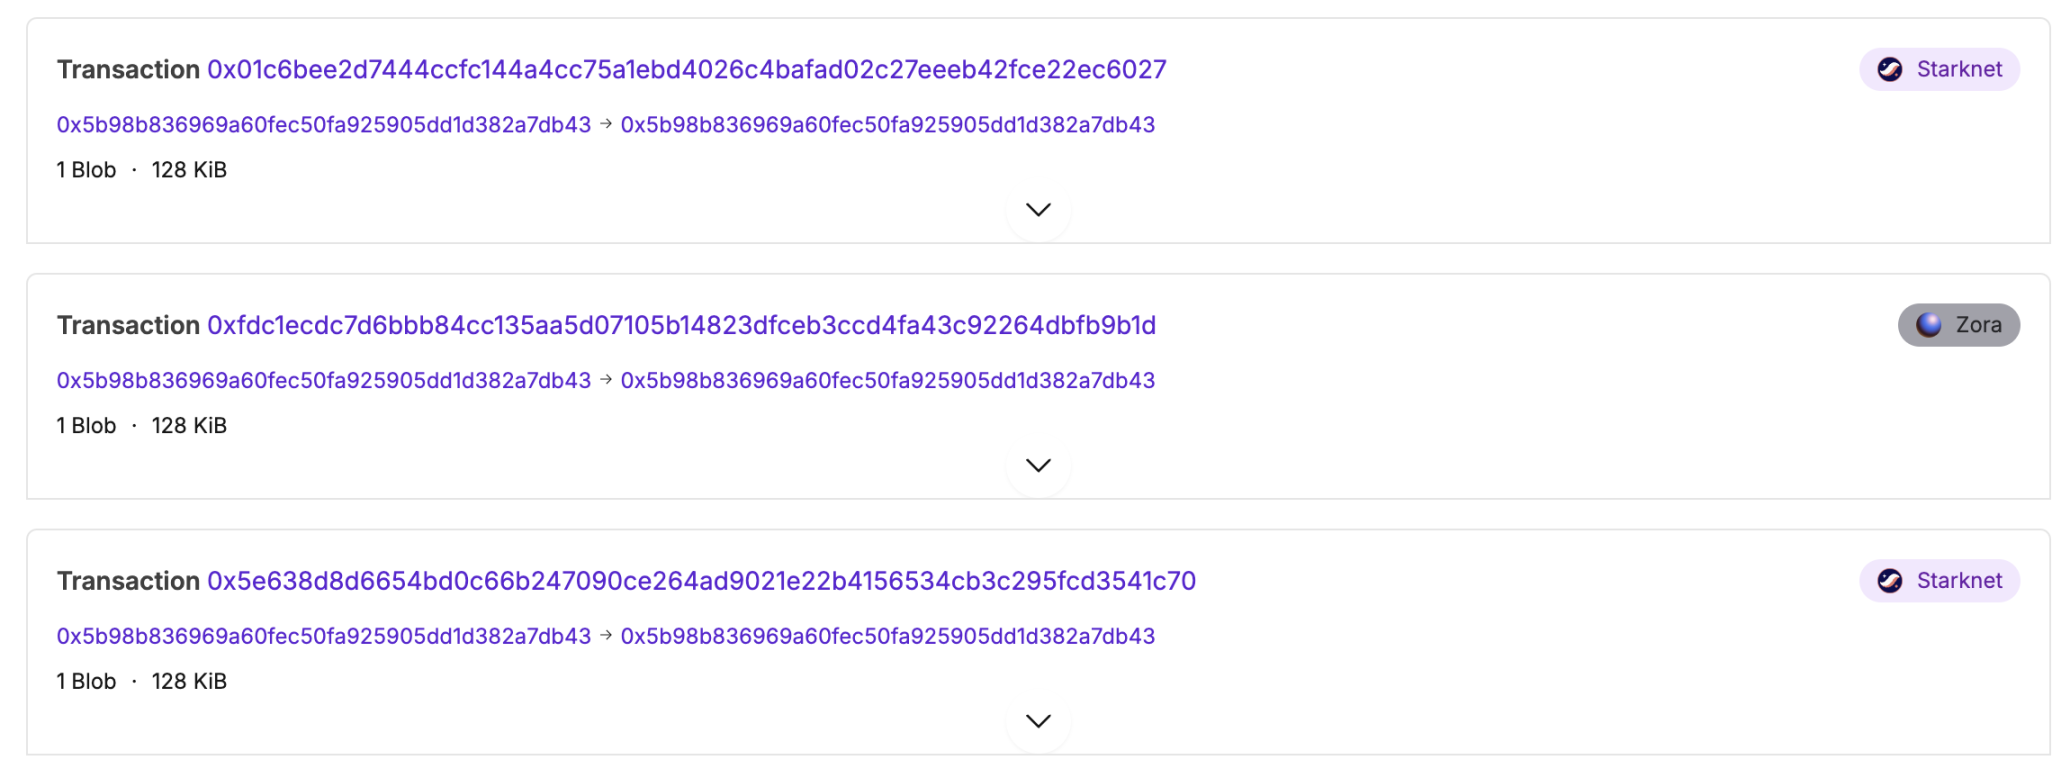
Task: Open sender address under transaction 0x01c6bee2
Action: [323, 125]
